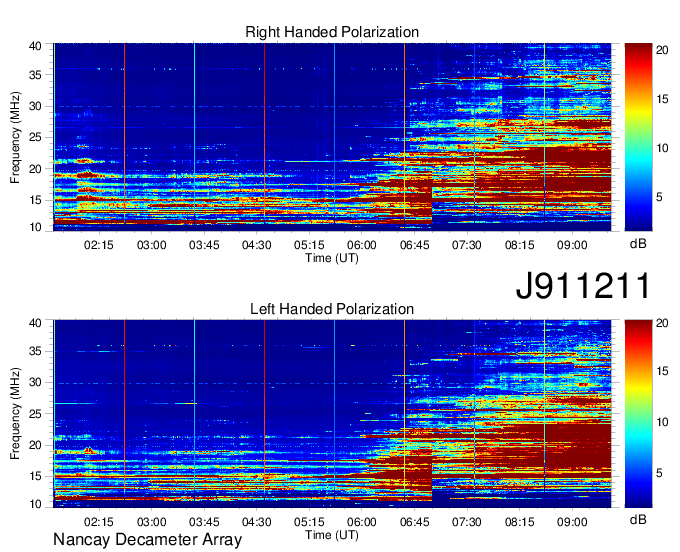
Task: Select the 03:45 time tick of Left Handed plot
Action: pos(204,522)
